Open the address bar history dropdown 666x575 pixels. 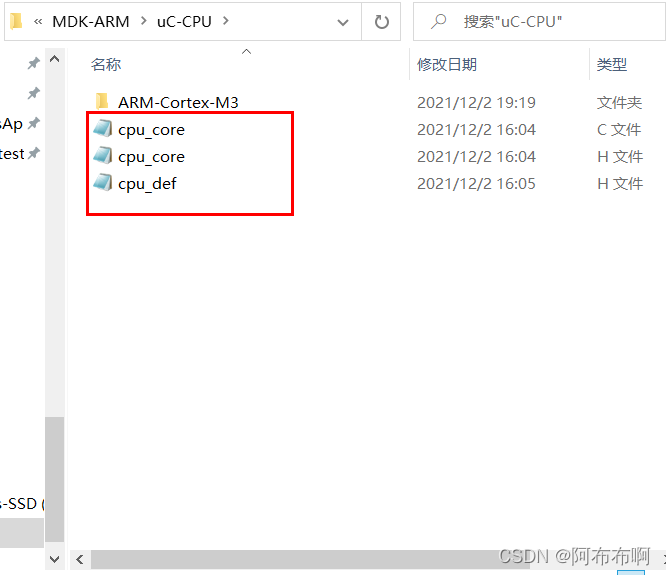pyautogui.click(x=343, y=22)
